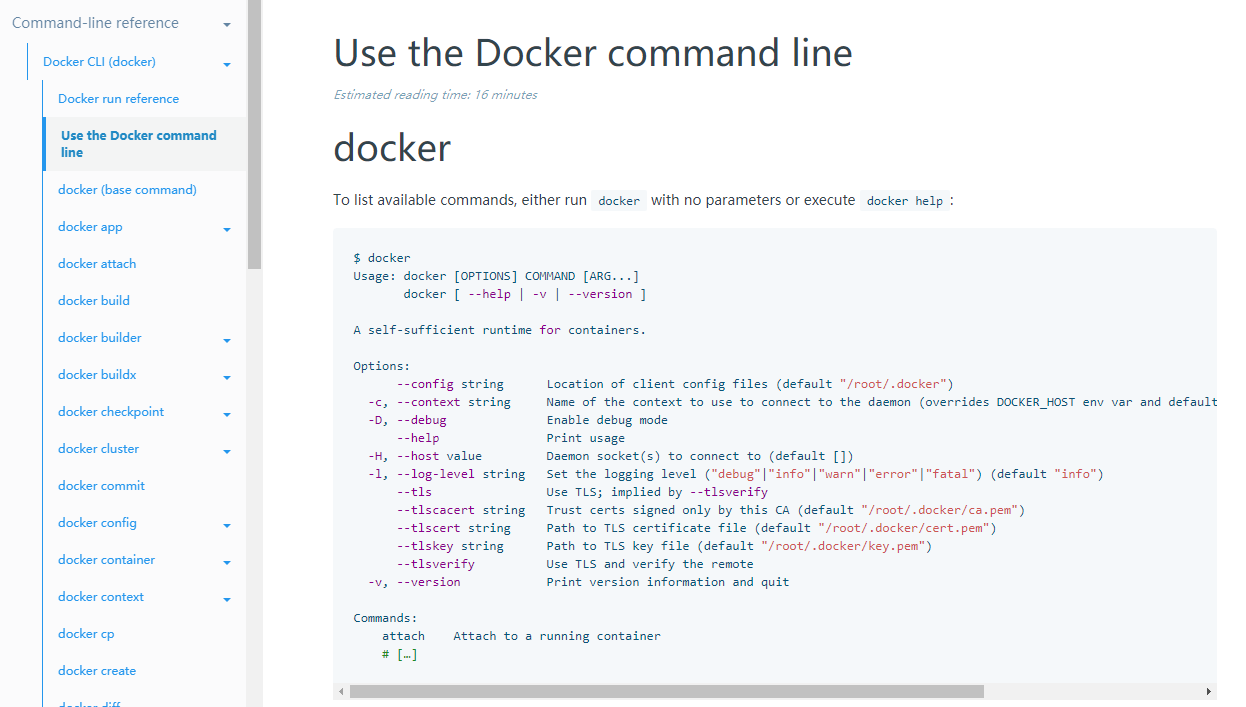Open the docker app sidebar link

pos(90,227)
